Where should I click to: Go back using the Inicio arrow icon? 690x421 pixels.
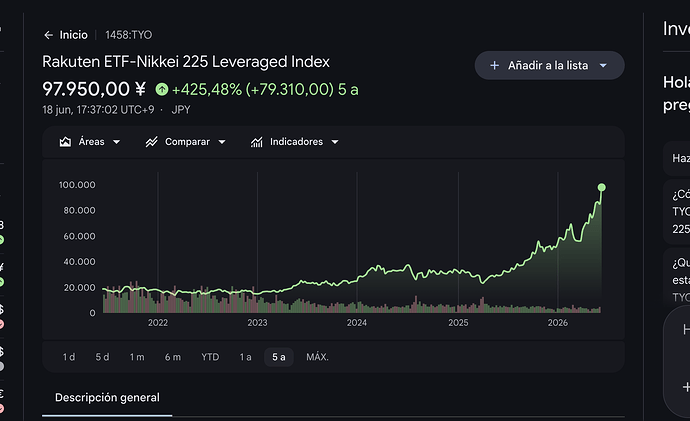(48, 35)
